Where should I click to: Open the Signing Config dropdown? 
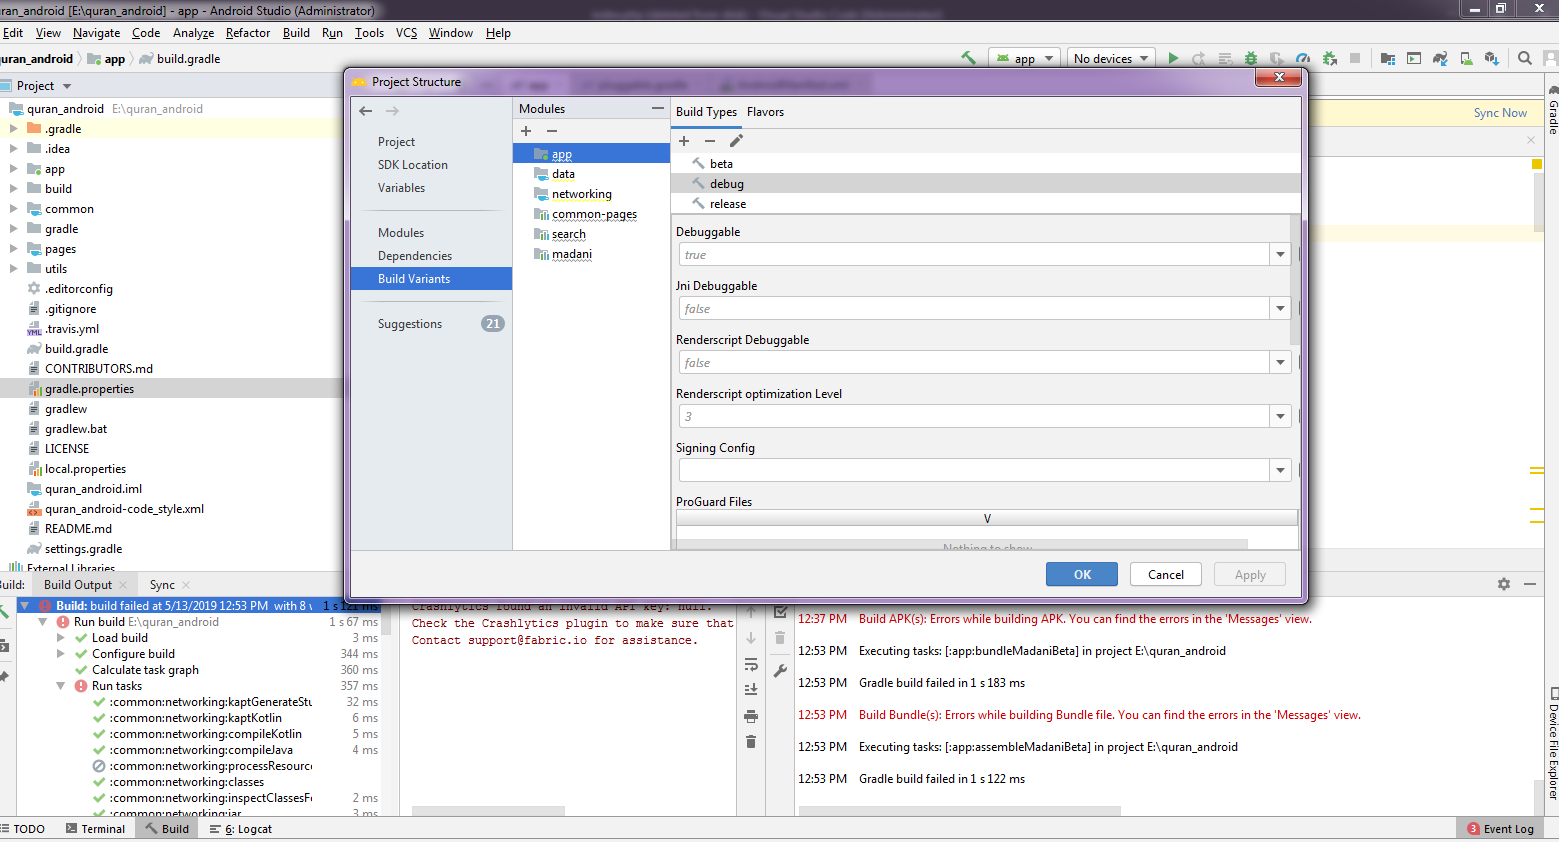point(1280,470)
